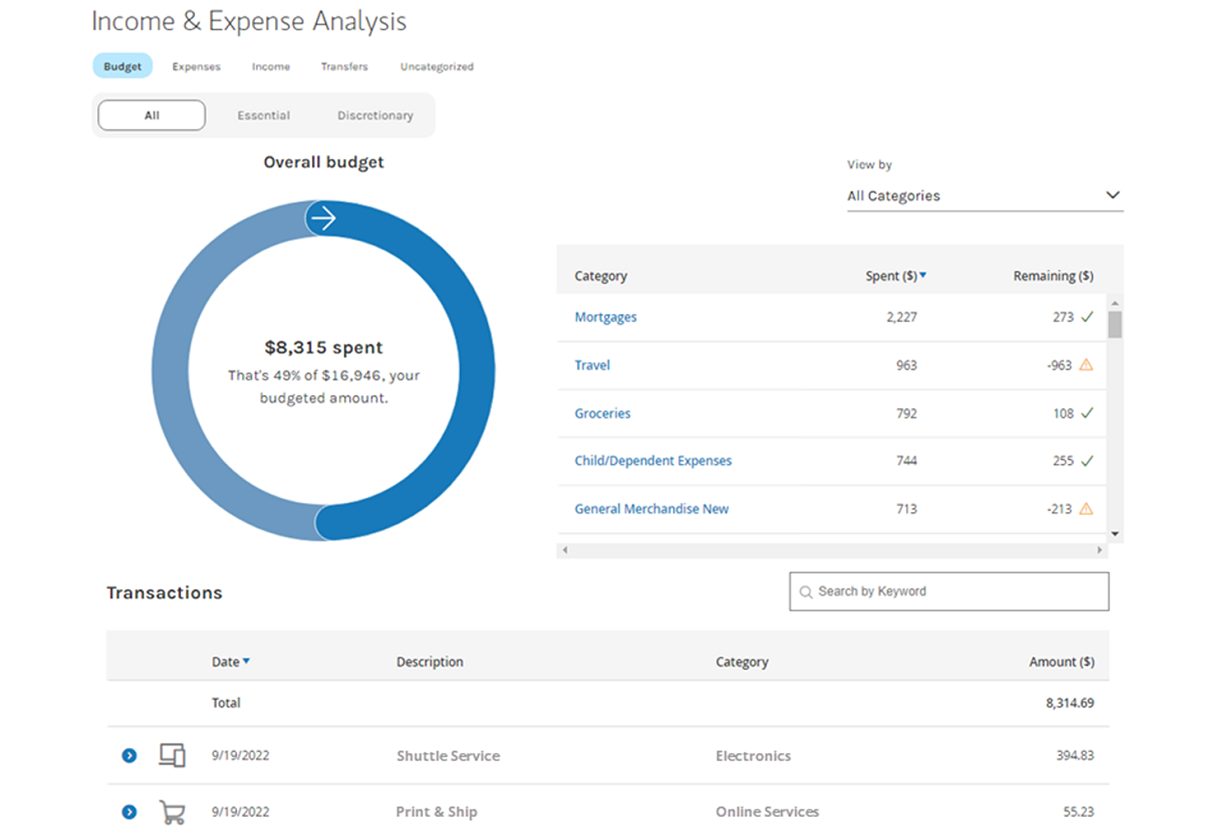Select the Discretionary filter toggle
The width and height of the screenshot is (1218, 838).
pos(375,115)
